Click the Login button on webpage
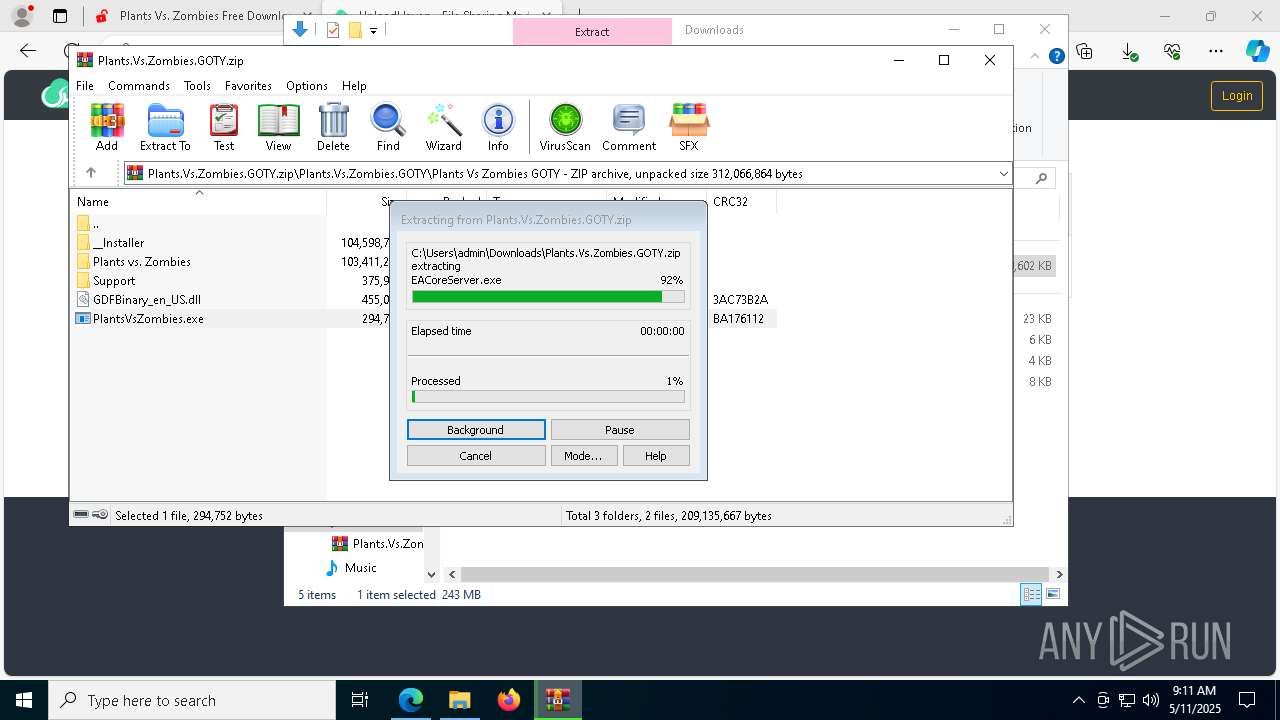The image size is (1280, 720). point(1237,95)
